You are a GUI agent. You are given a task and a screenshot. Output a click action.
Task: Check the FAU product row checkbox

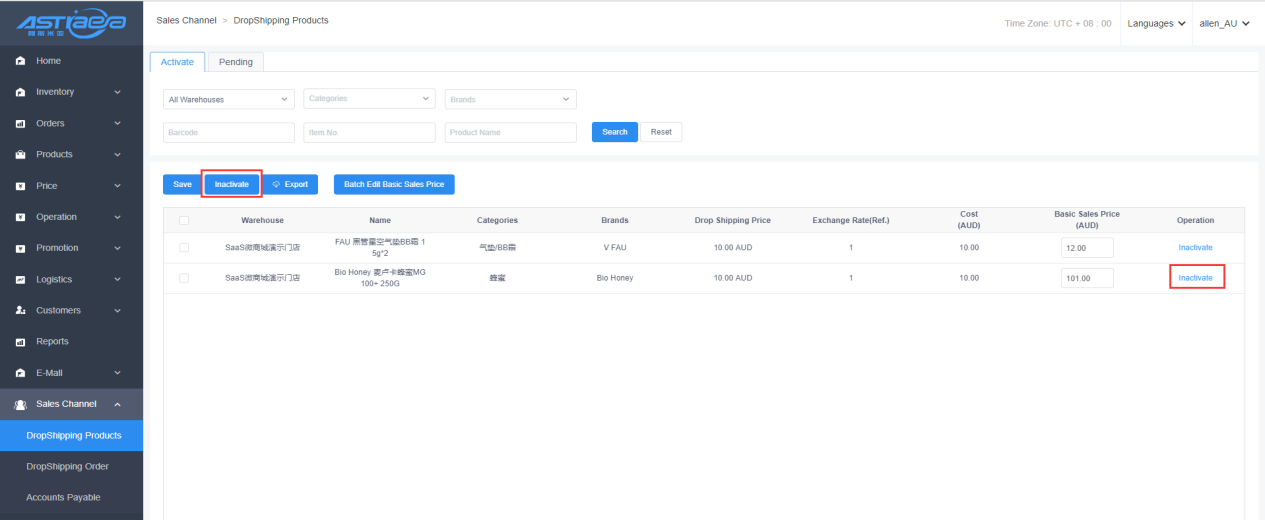pyautogui.click(x=183, y=247)
